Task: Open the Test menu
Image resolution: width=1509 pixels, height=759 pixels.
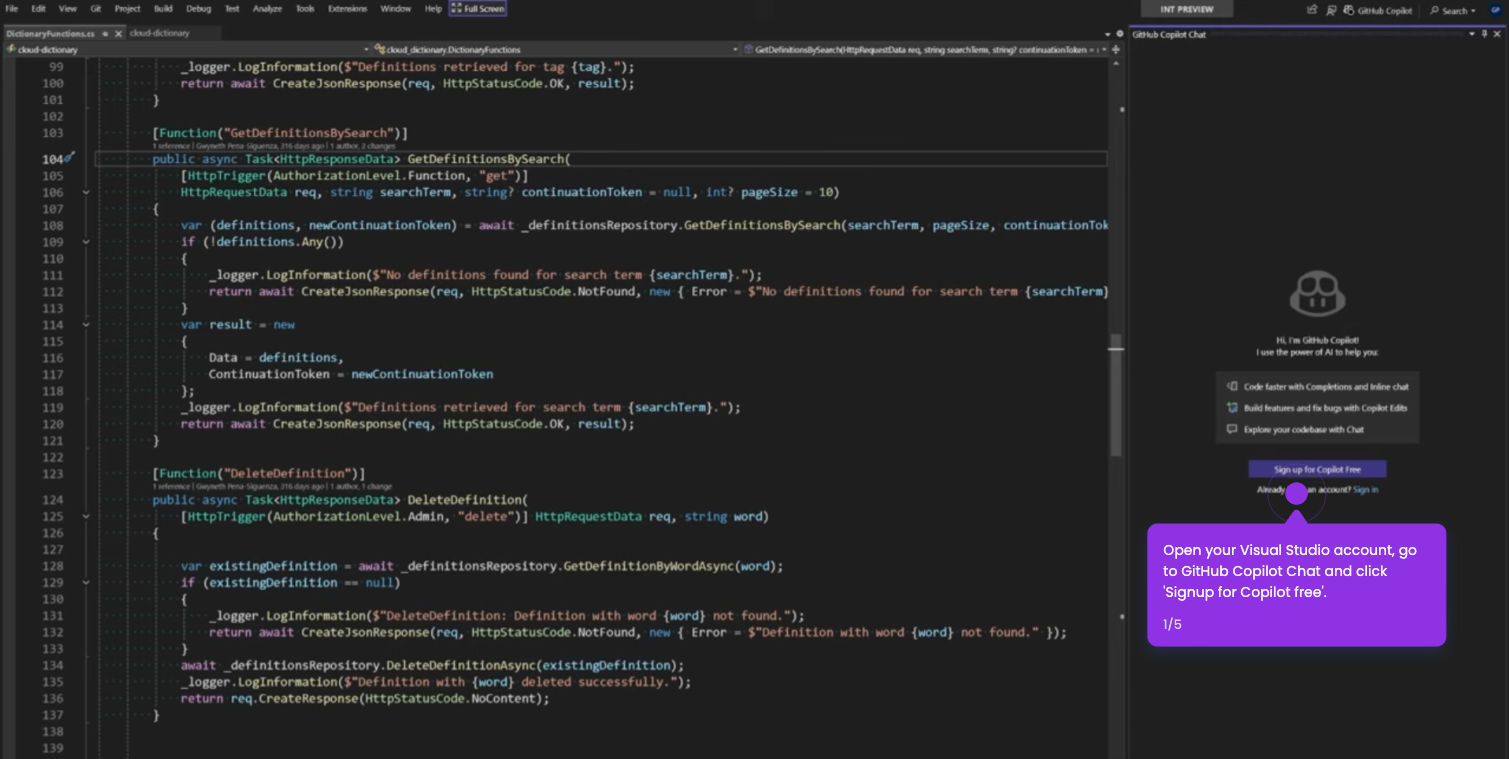Action: pyautogui.click(x=232, y=9)
